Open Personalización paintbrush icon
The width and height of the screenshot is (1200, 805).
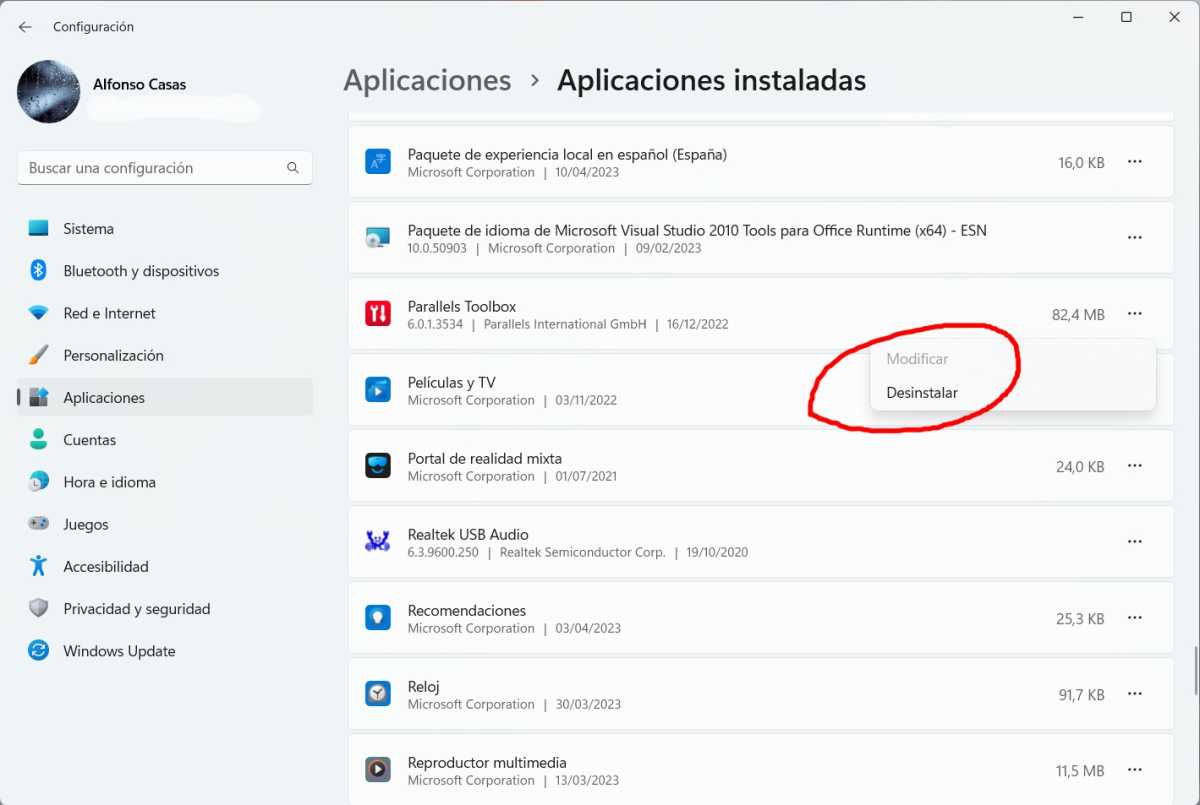click(x=39, y=355)
